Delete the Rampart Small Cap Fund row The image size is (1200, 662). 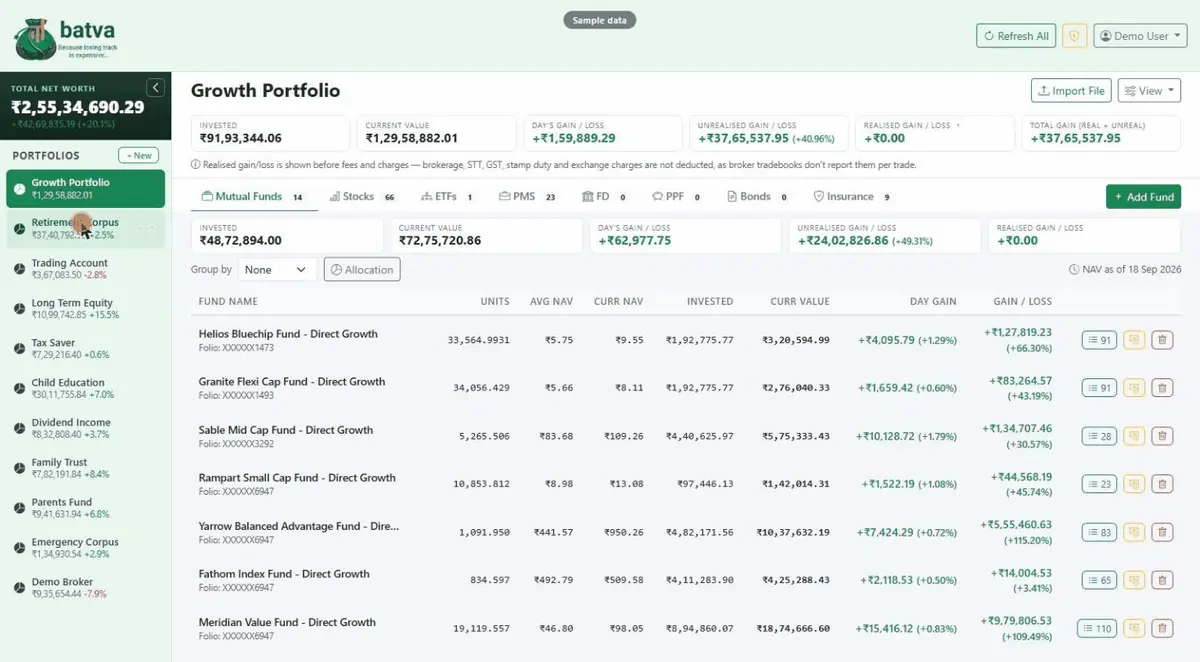(x=1162, y=484)
